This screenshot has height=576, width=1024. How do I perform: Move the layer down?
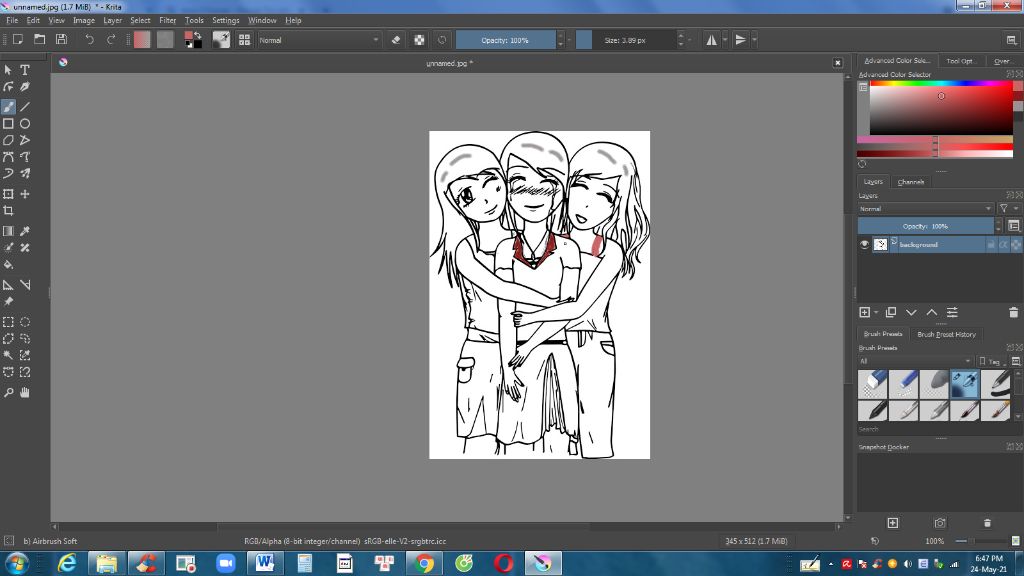(x=911, y=313)
